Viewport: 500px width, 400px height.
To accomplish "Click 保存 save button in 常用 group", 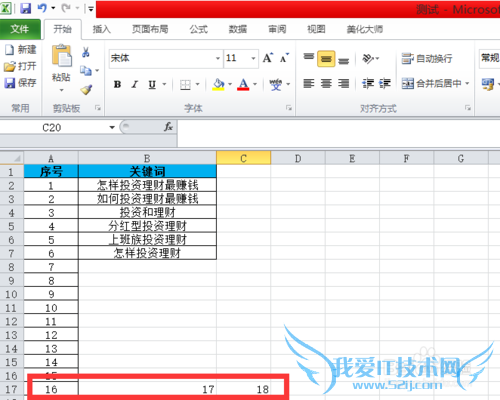I will click(x=21, y=82).
